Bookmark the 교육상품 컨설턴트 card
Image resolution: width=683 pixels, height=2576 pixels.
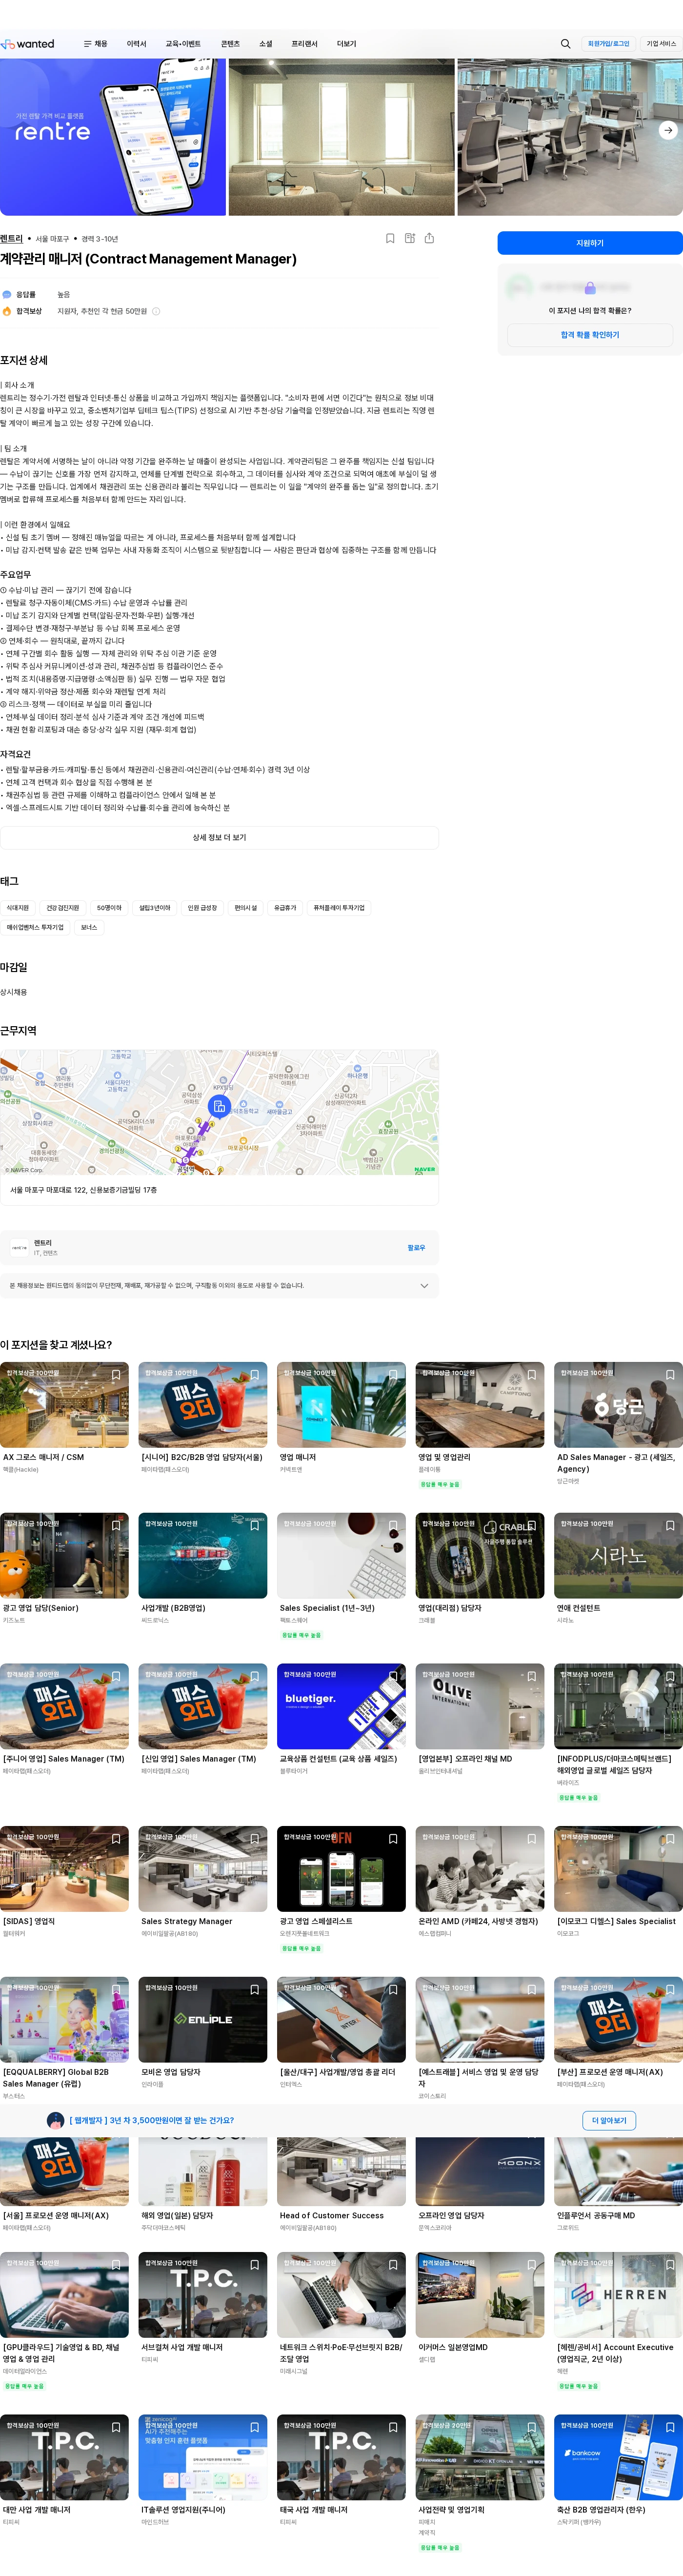point(393,1676)
